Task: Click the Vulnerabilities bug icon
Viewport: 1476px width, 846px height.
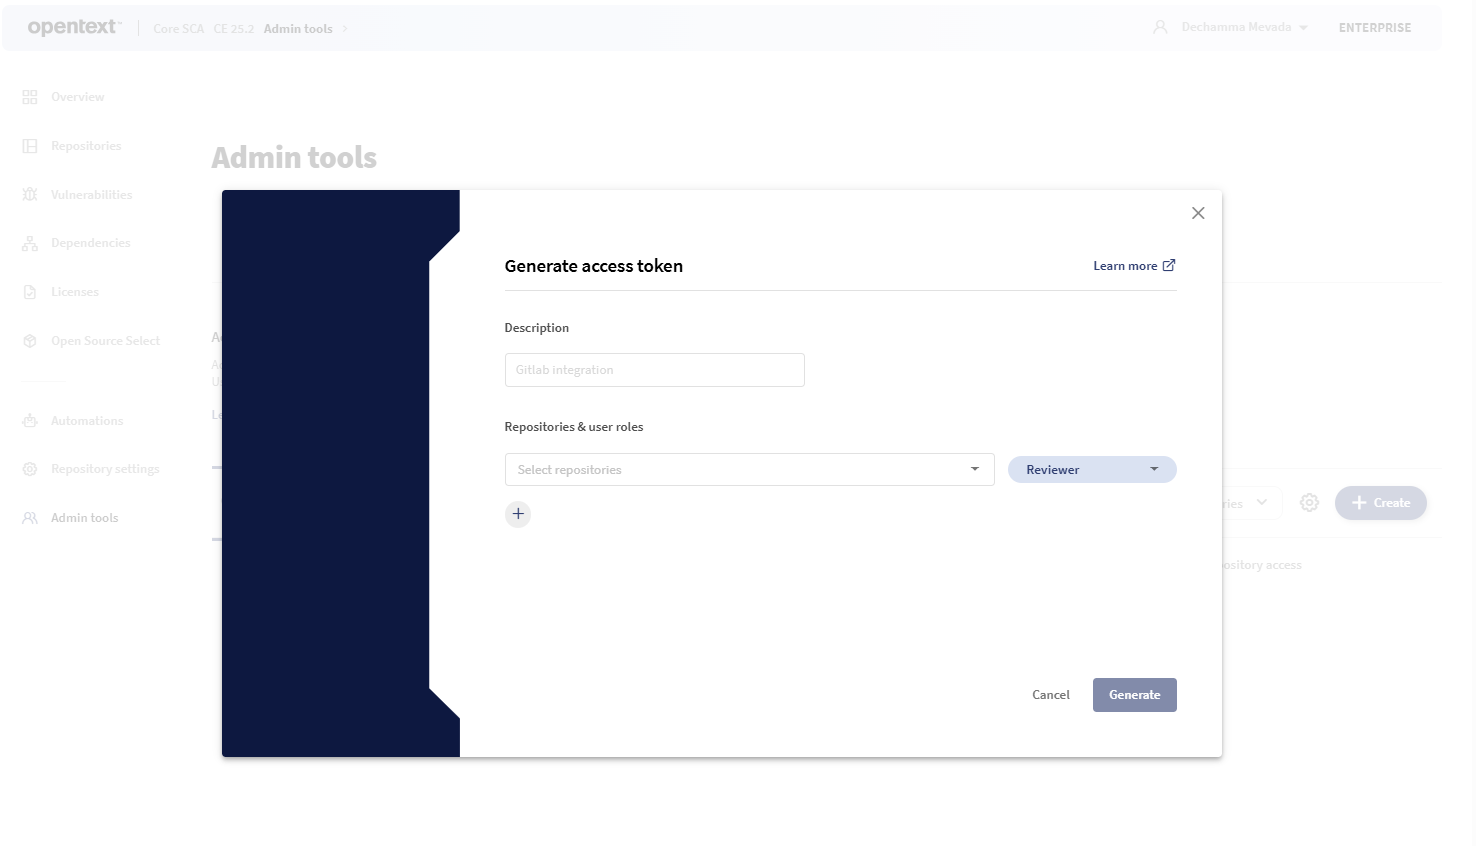Action: (x=30, y=195)
